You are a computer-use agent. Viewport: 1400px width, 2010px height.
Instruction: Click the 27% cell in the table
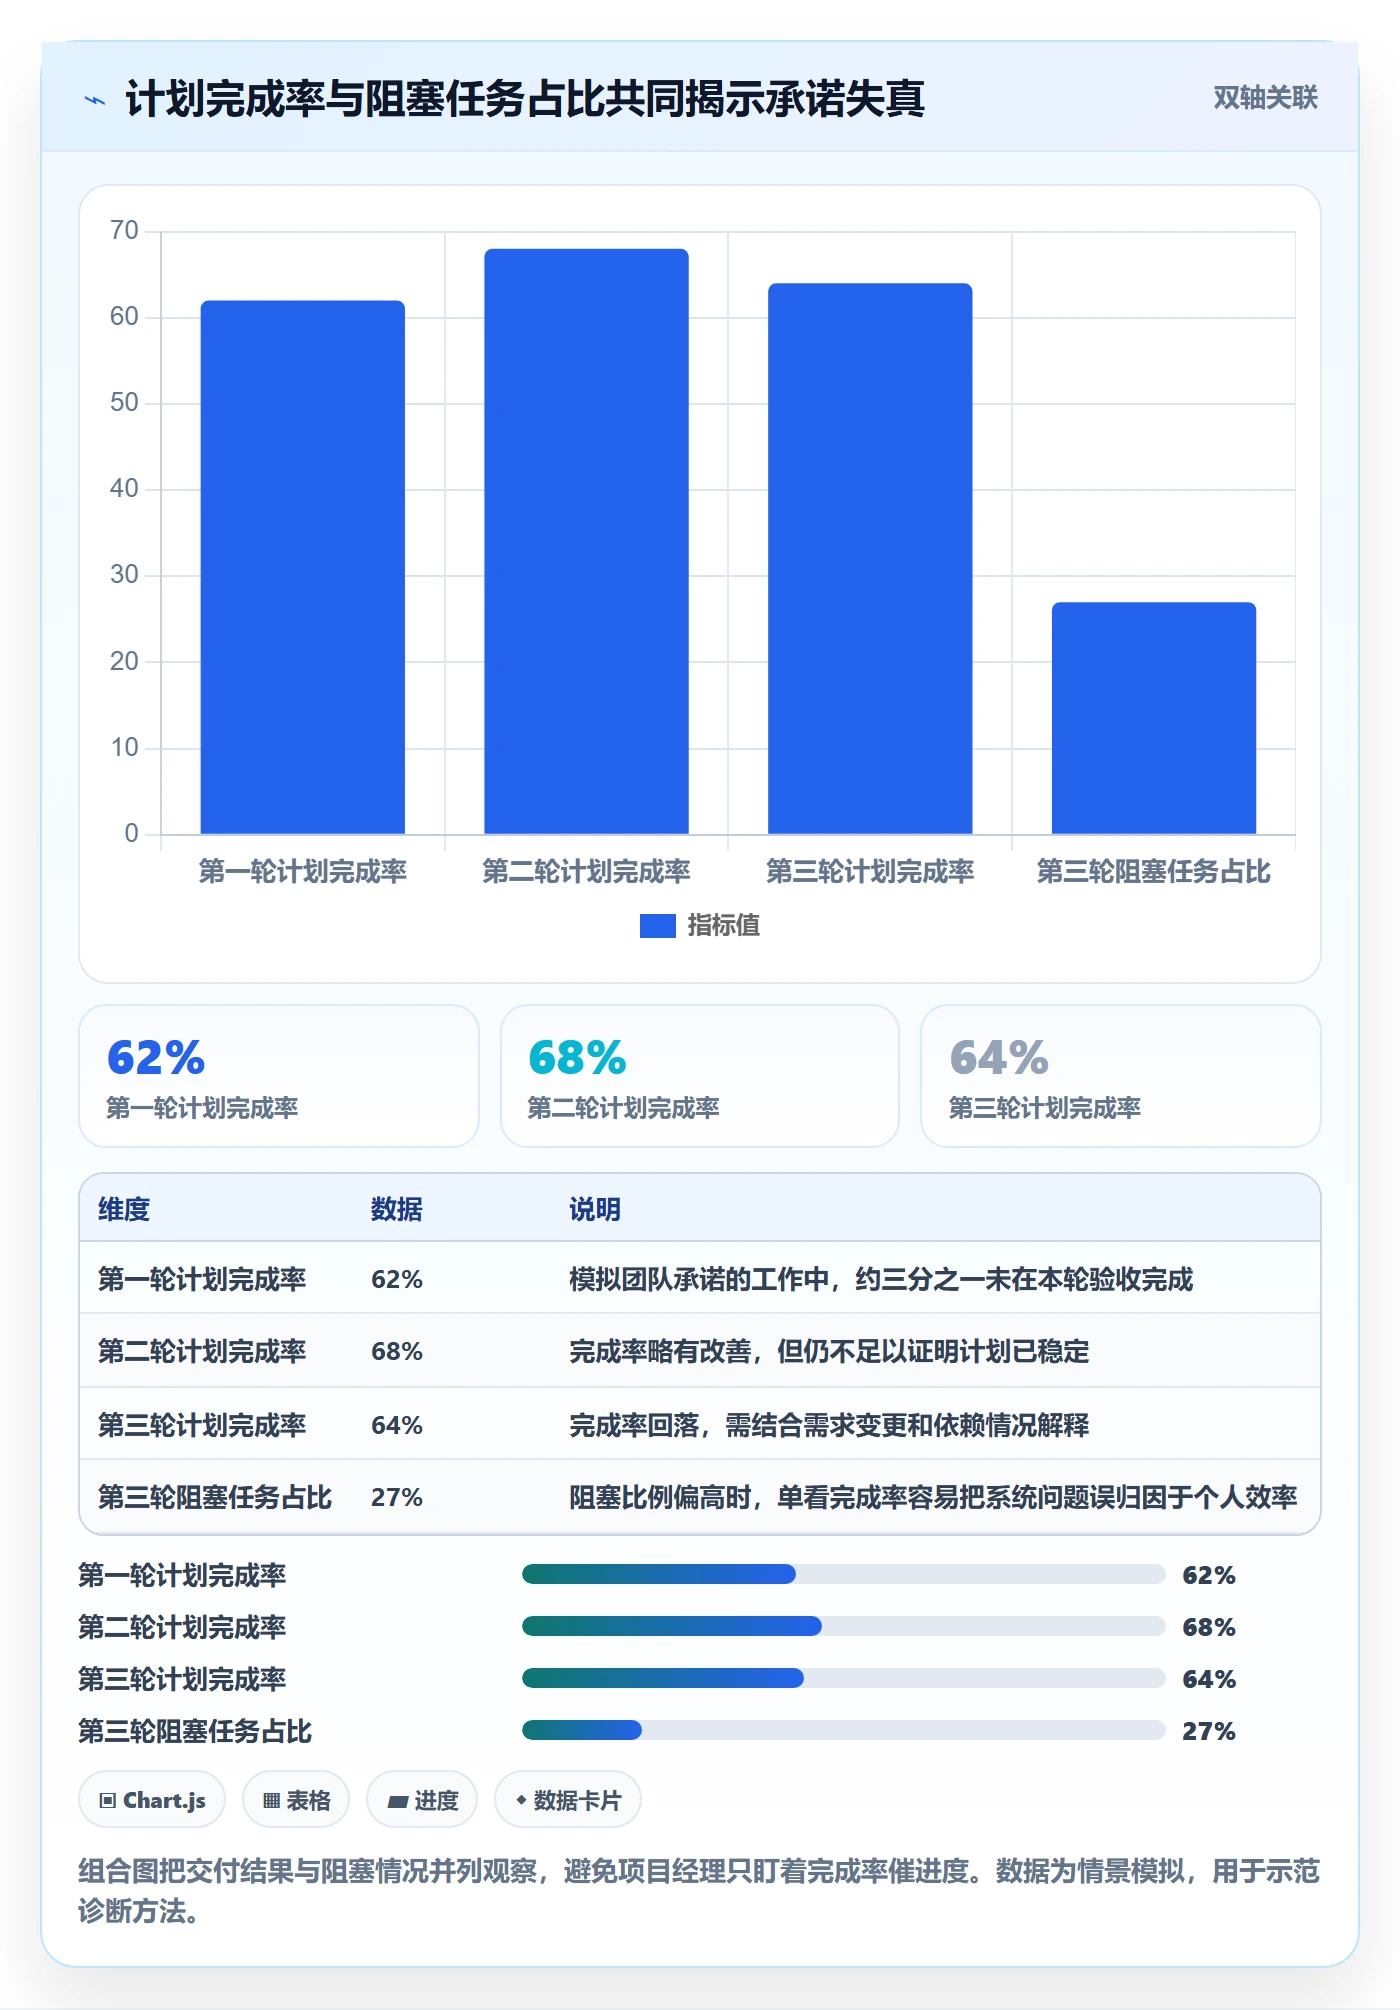pyautogui.click(x=397, y=1497)
